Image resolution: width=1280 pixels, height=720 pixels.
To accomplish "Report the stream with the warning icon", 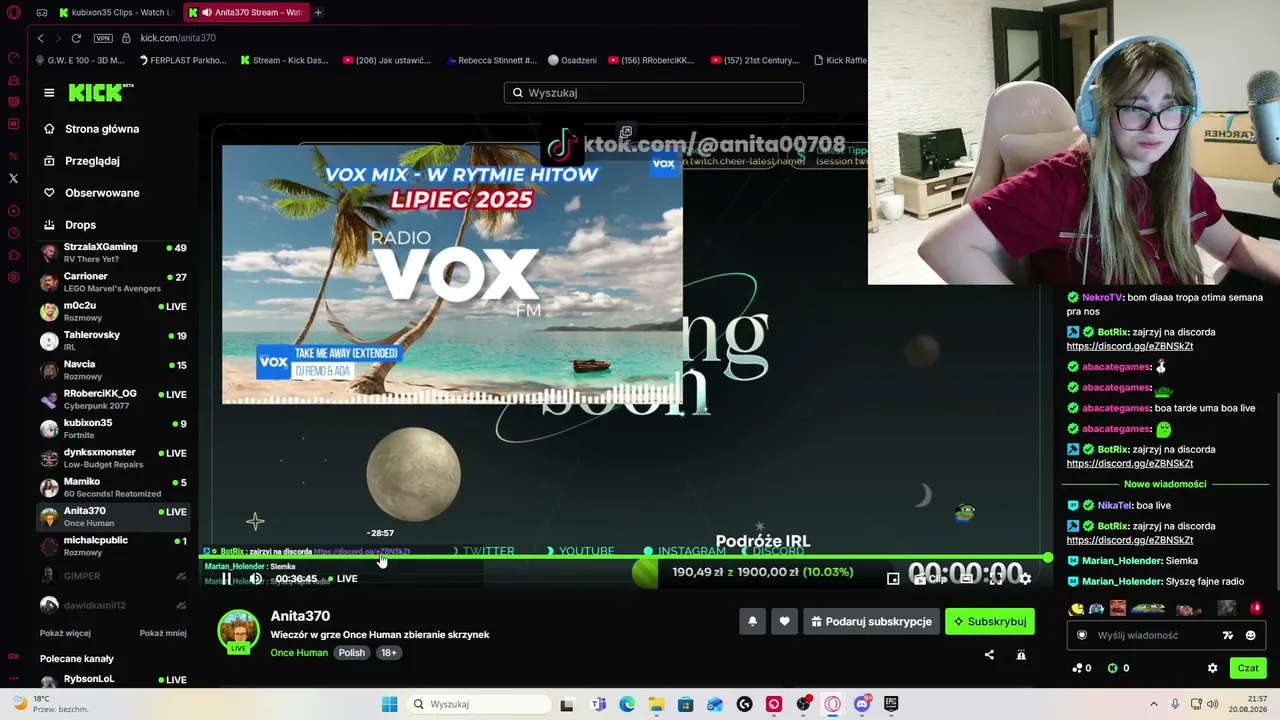I will (1021, 655).
